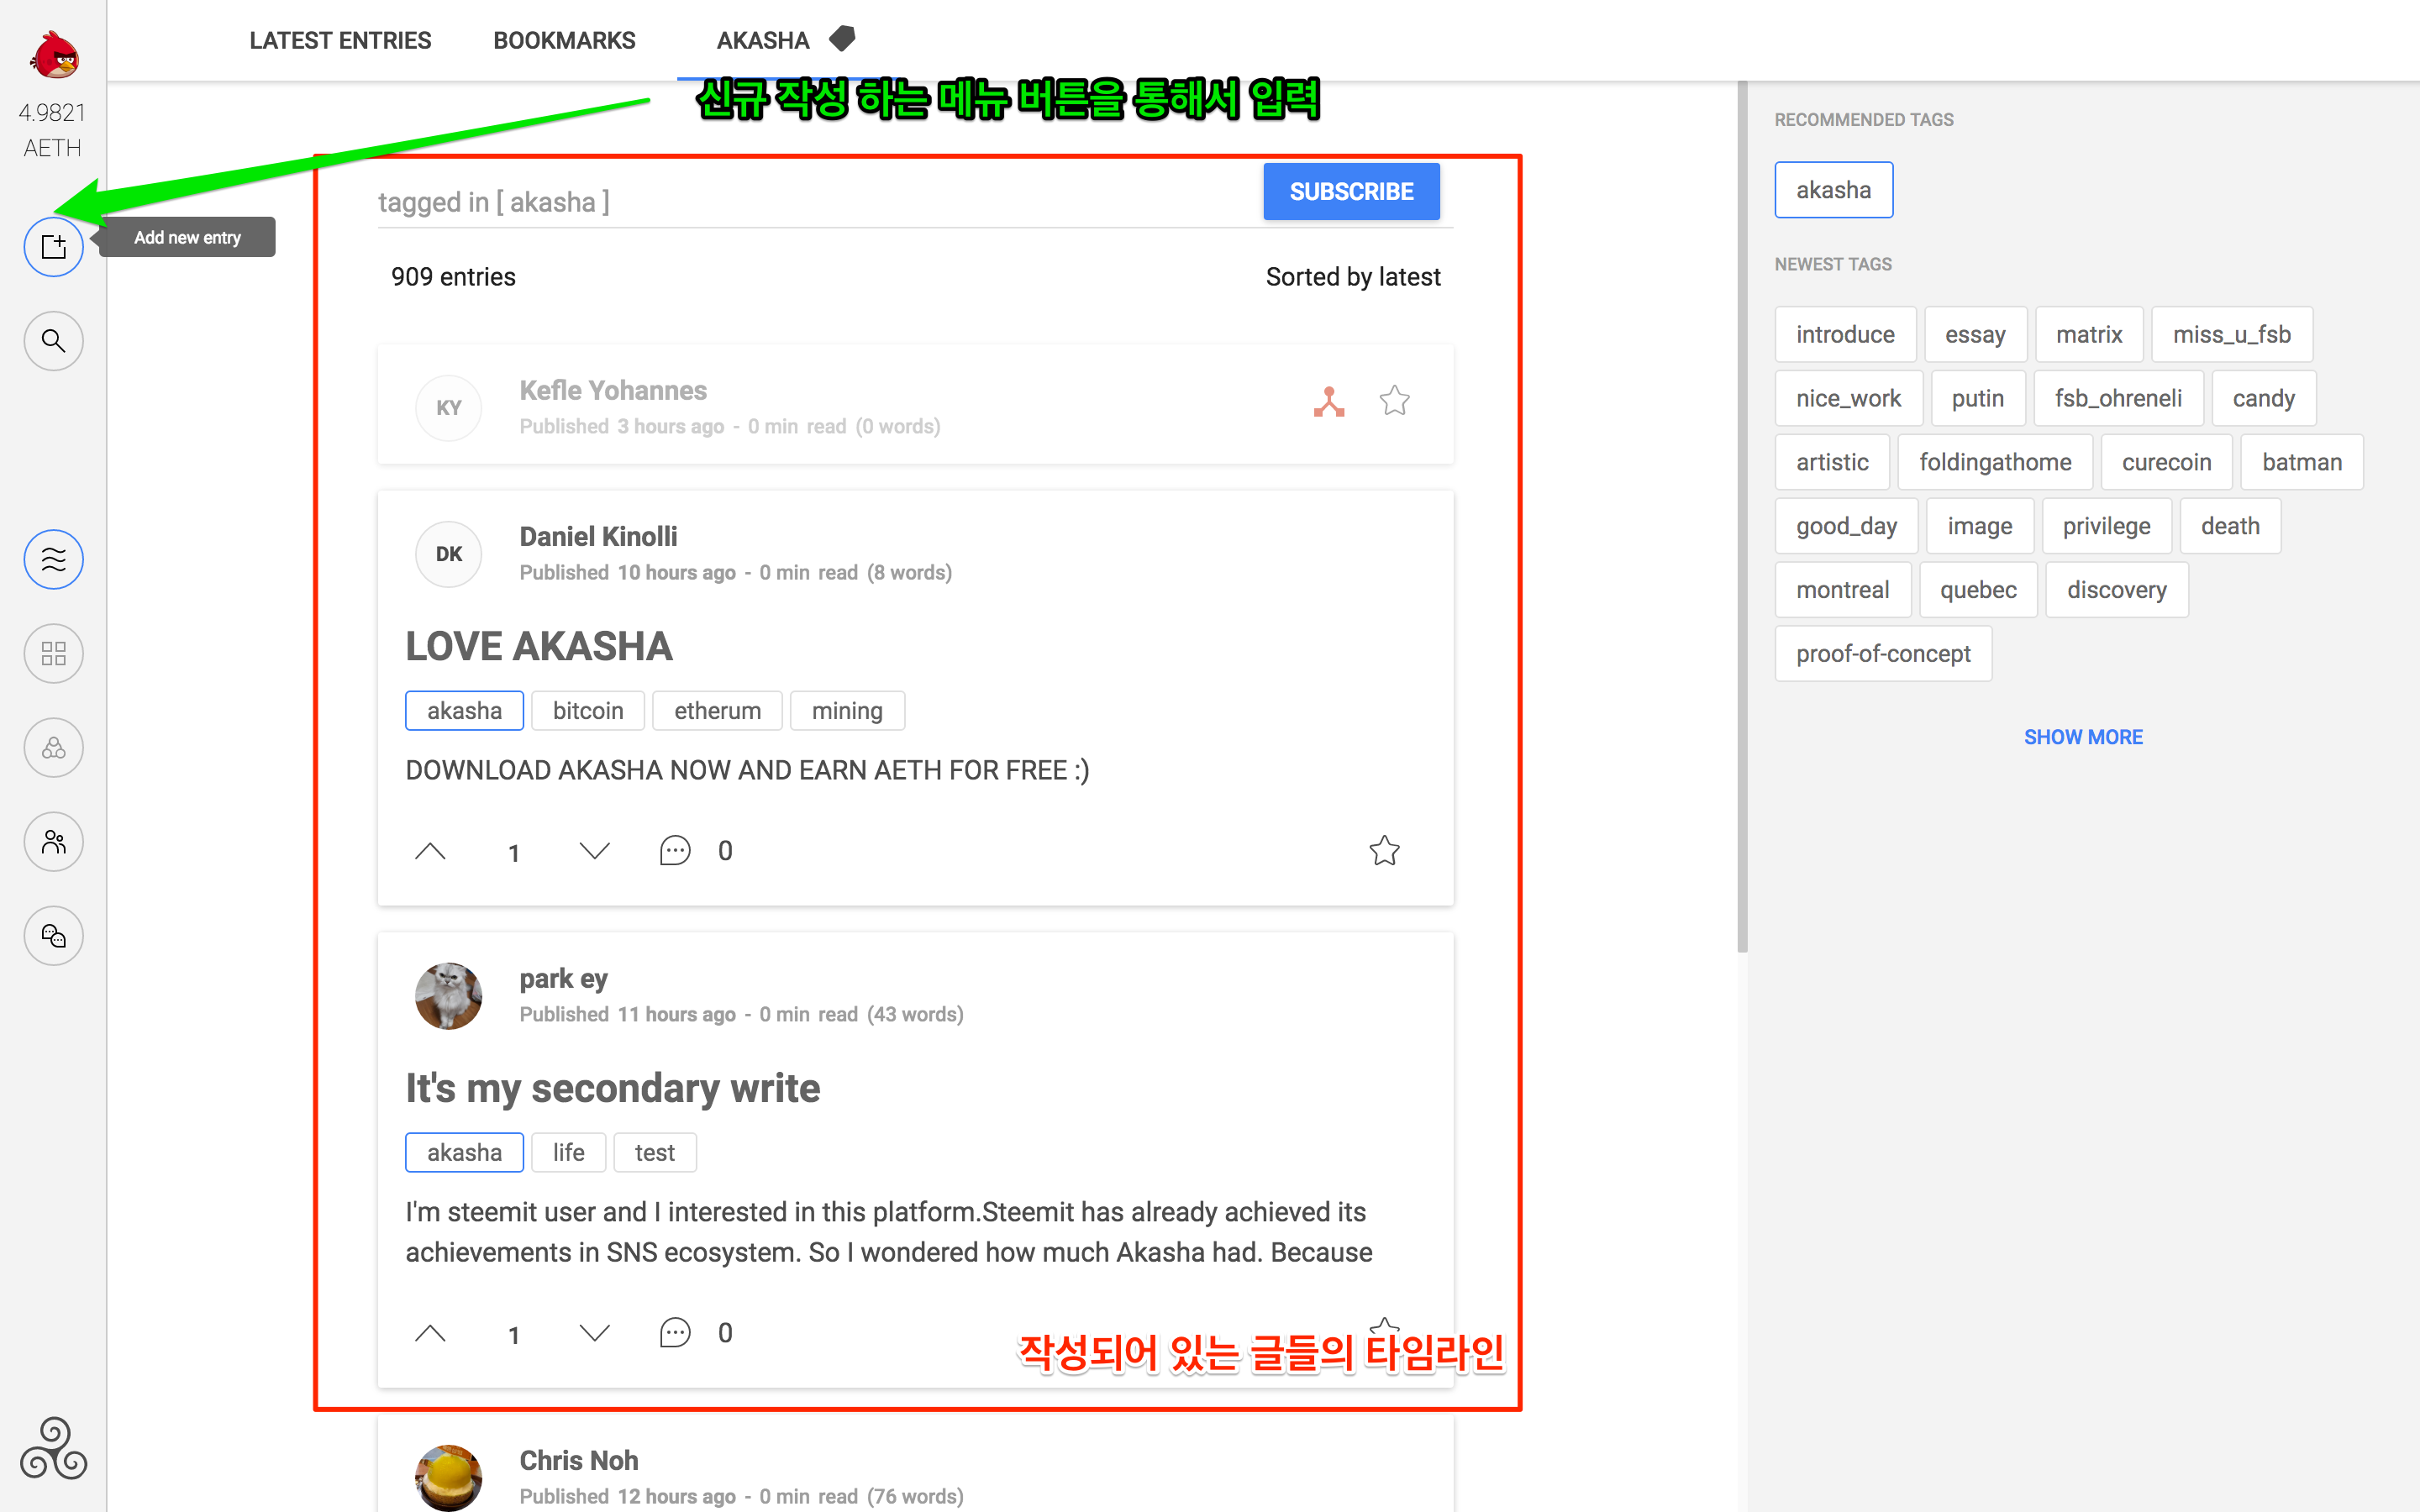
Task: Select the introduce tag
Action: (1845, 334)
